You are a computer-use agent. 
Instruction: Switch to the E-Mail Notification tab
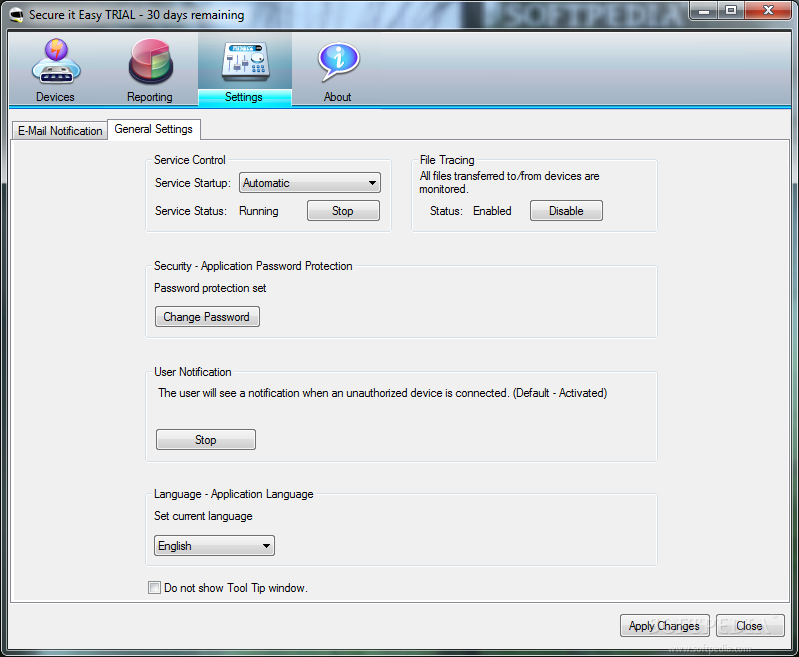[60, 130]
